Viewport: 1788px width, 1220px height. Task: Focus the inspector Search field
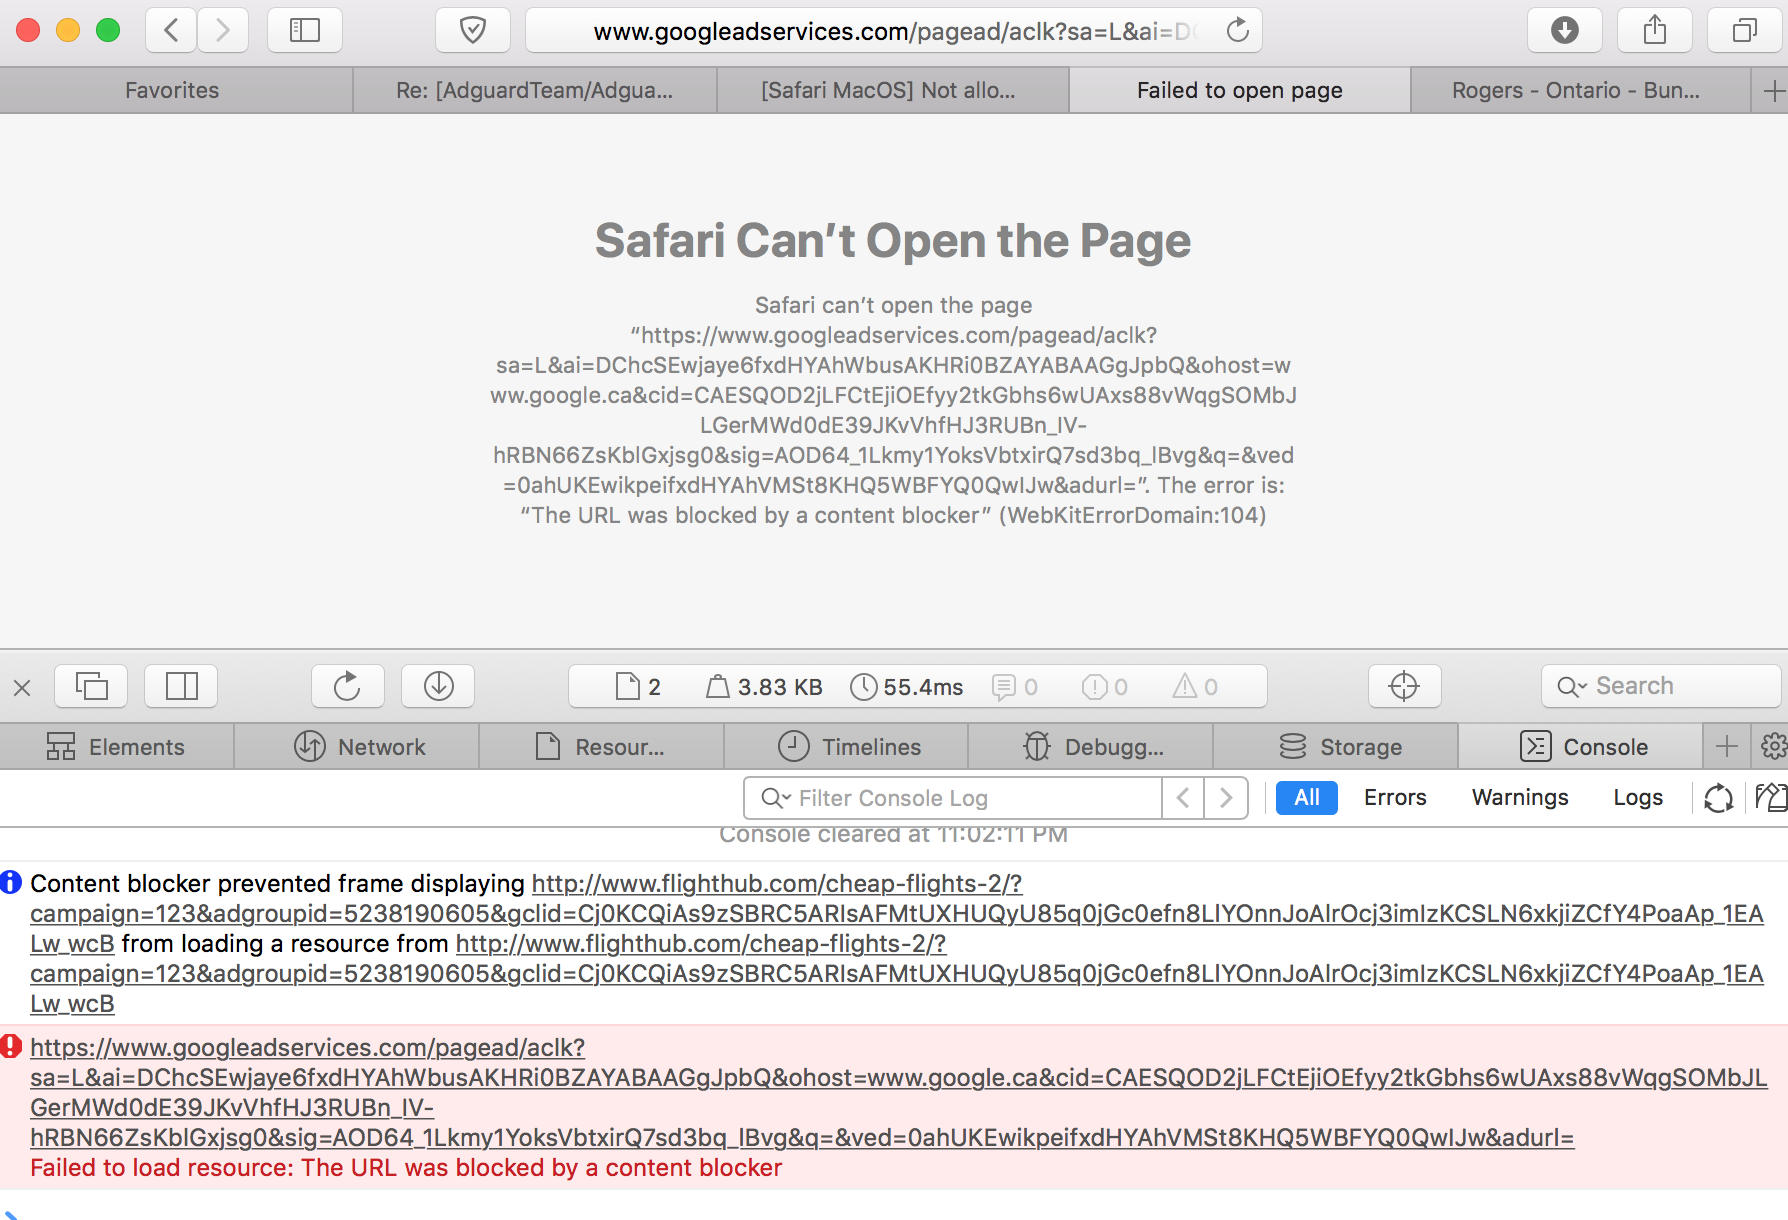click(1661, 686)
